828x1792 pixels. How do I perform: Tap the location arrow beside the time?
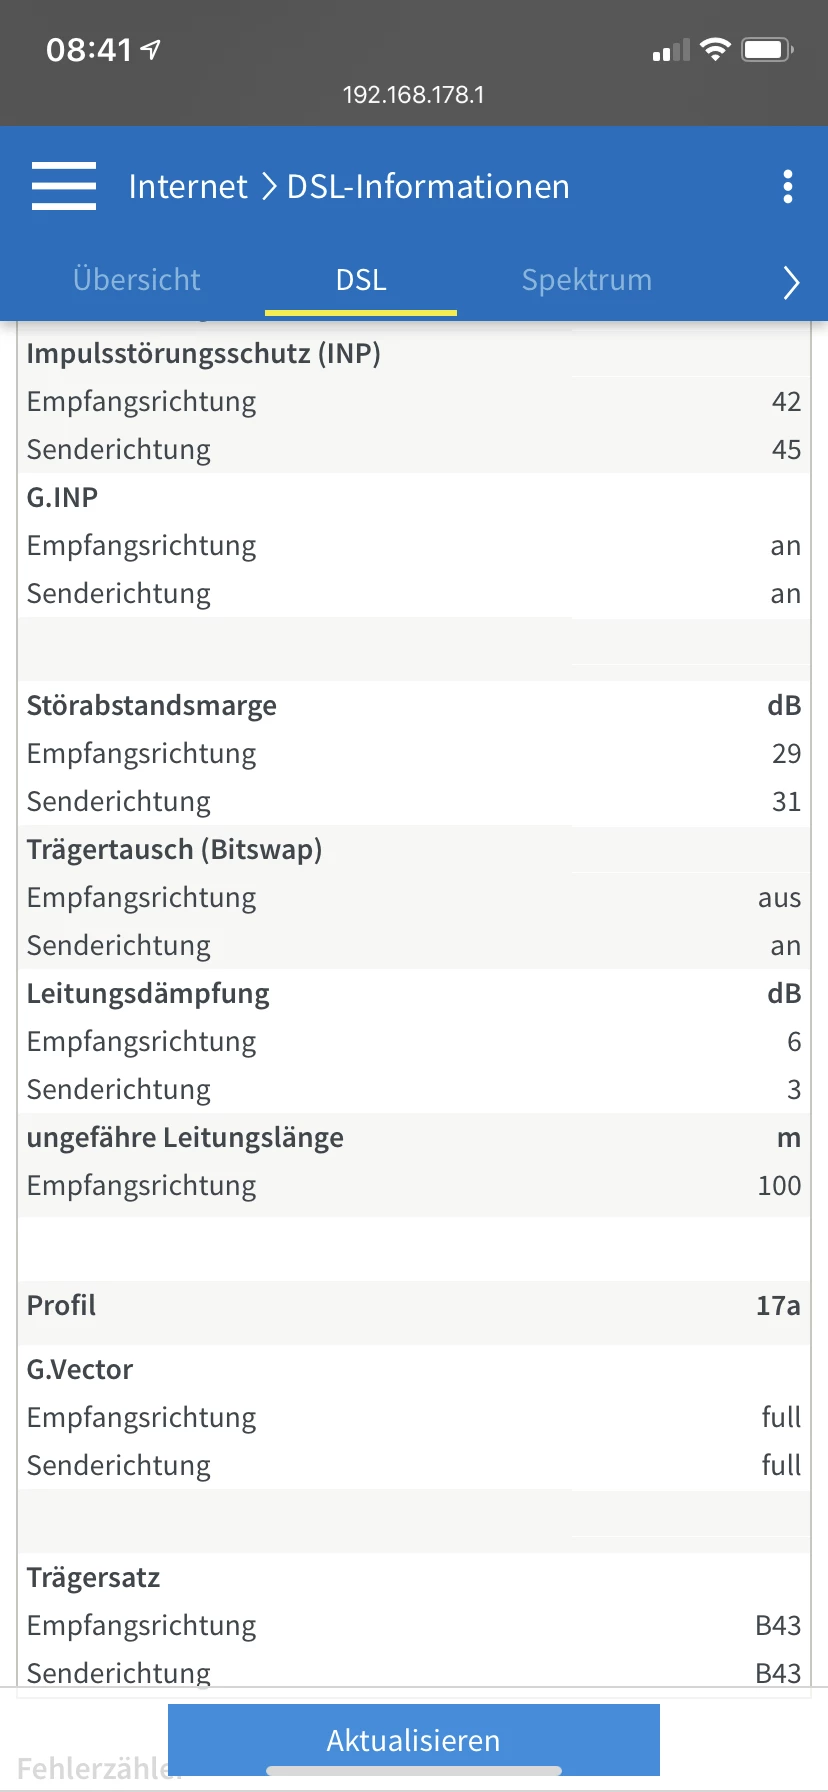(151, 49)
